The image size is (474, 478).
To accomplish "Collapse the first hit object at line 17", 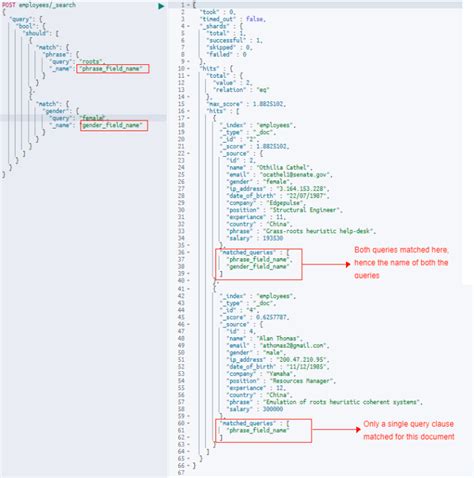I will click(x=188, y=118).
